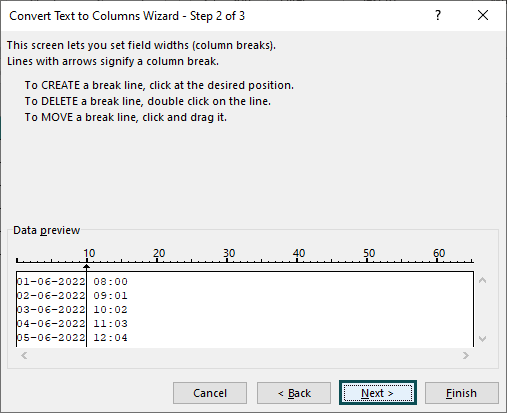Viewport: 507px width, 413px height.
Task: Click the time value 11:03
Action: 110,324
